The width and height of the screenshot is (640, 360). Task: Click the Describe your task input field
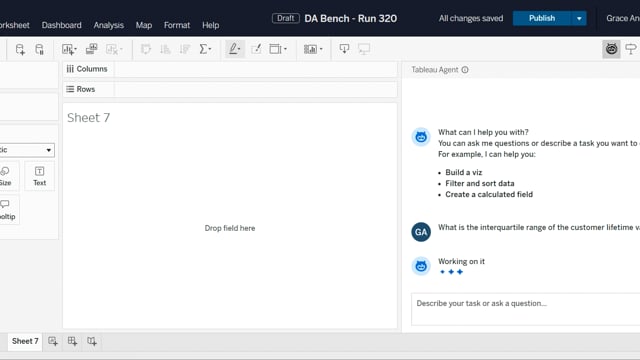point(526,309)
